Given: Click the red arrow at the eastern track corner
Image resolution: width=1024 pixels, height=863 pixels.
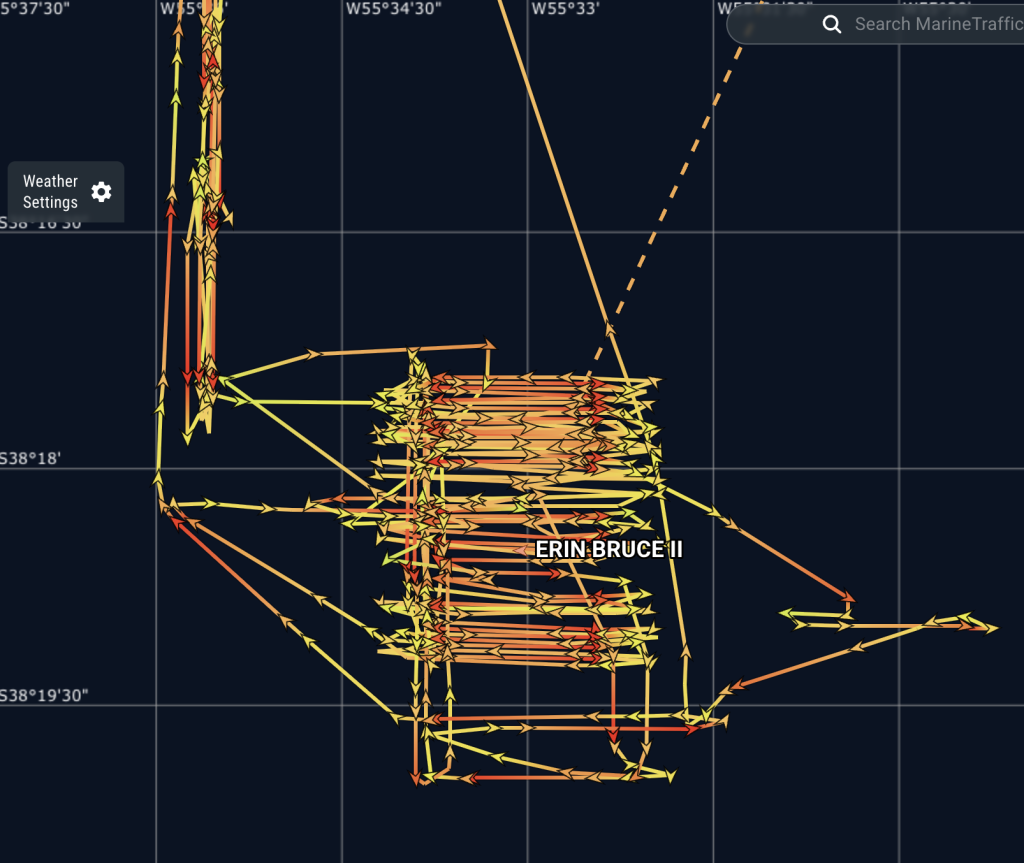Looking at the screenshot, I should click(849, 597).
